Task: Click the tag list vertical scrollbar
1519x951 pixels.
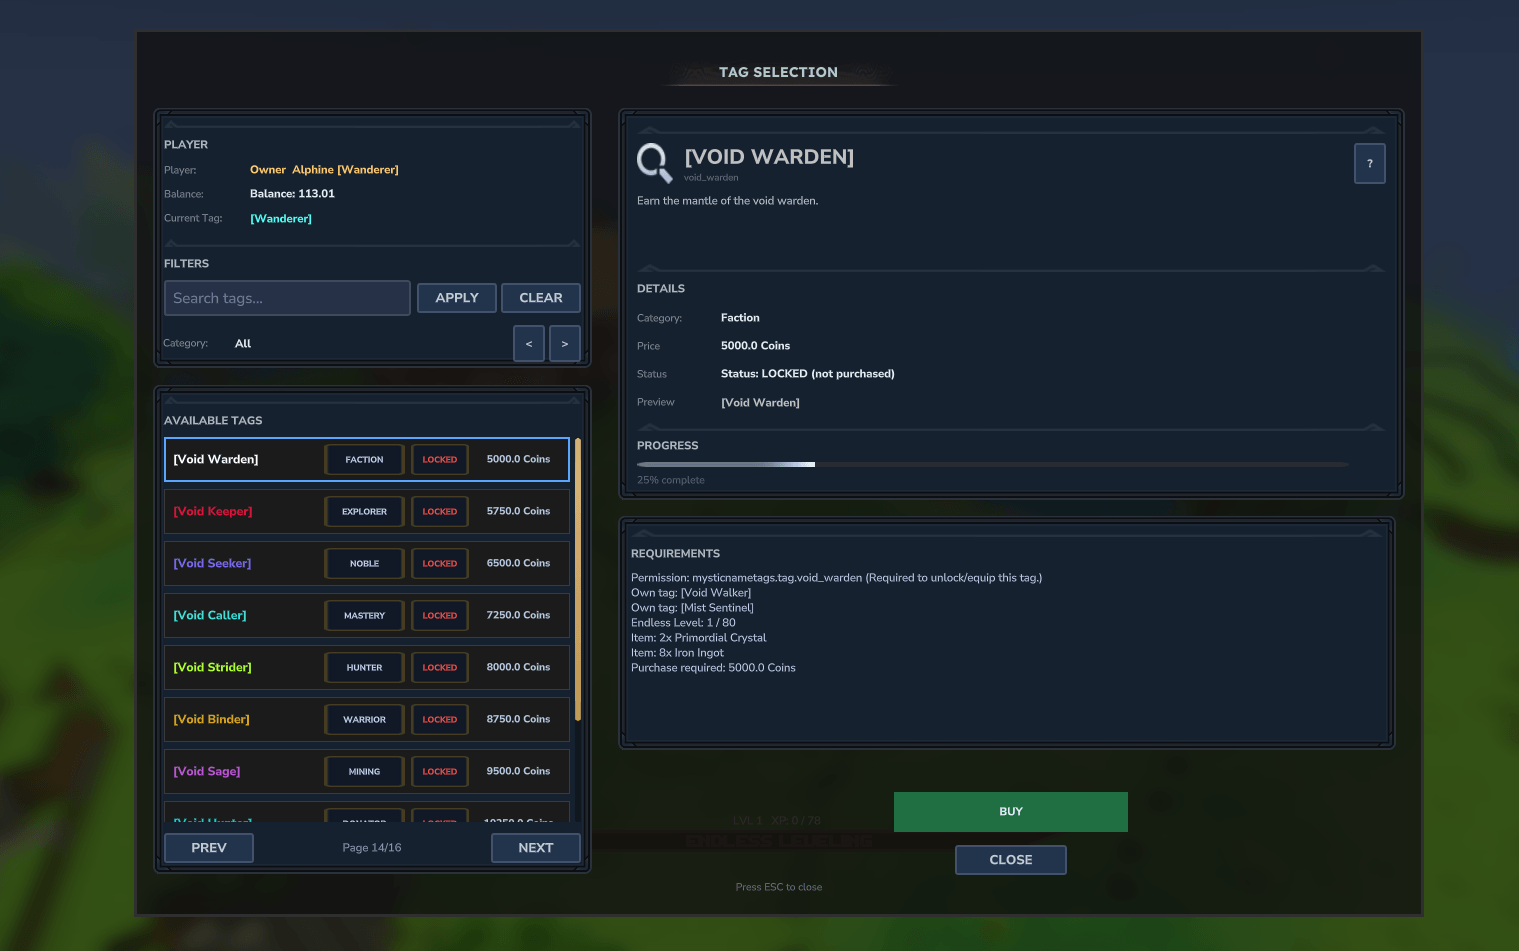Action: click(x=578, y=580)
